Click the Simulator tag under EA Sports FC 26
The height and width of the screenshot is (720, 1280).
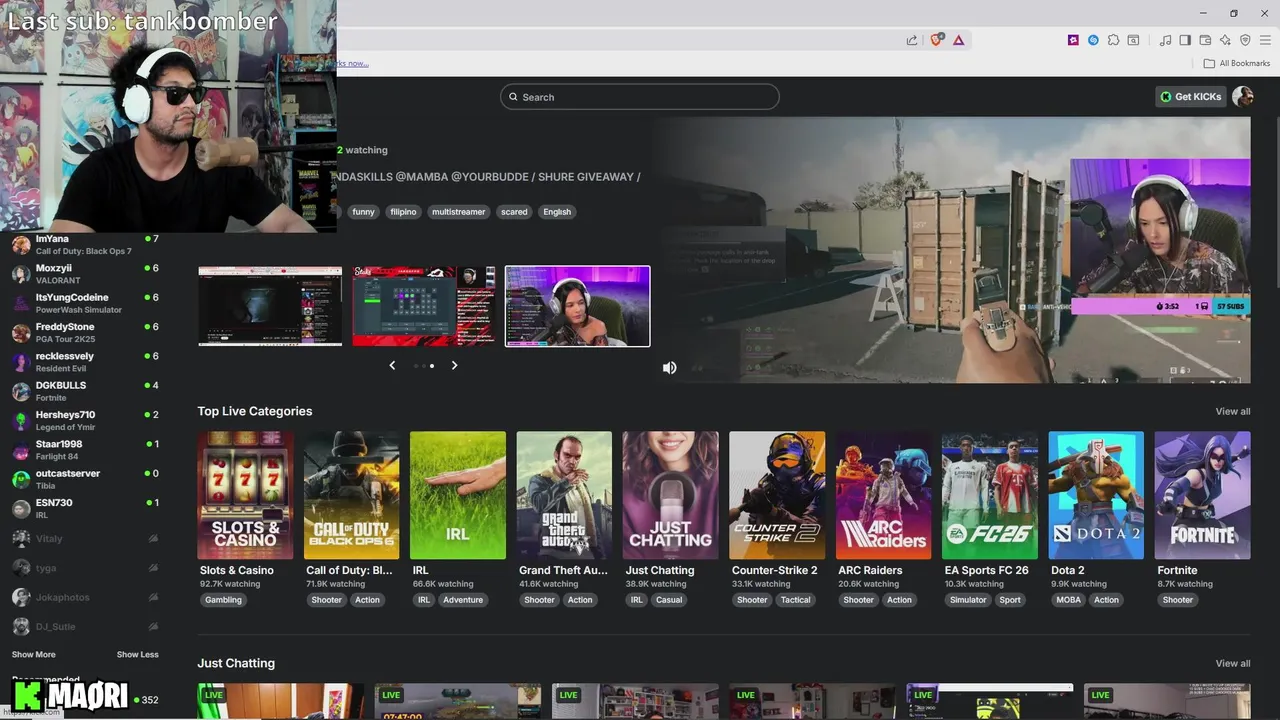968,600
